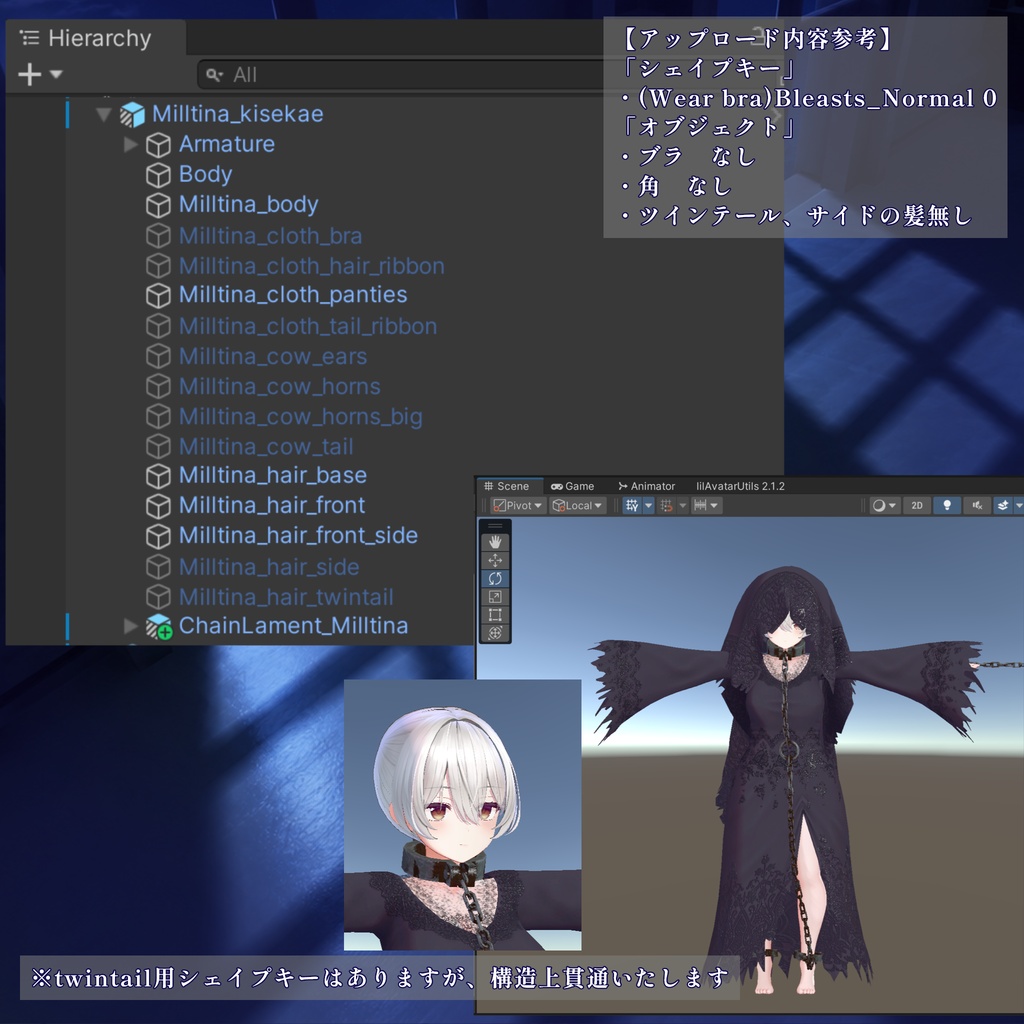Select the Scale tool
Viewport: 1024px width, 1024px height.
click(495, 597)
